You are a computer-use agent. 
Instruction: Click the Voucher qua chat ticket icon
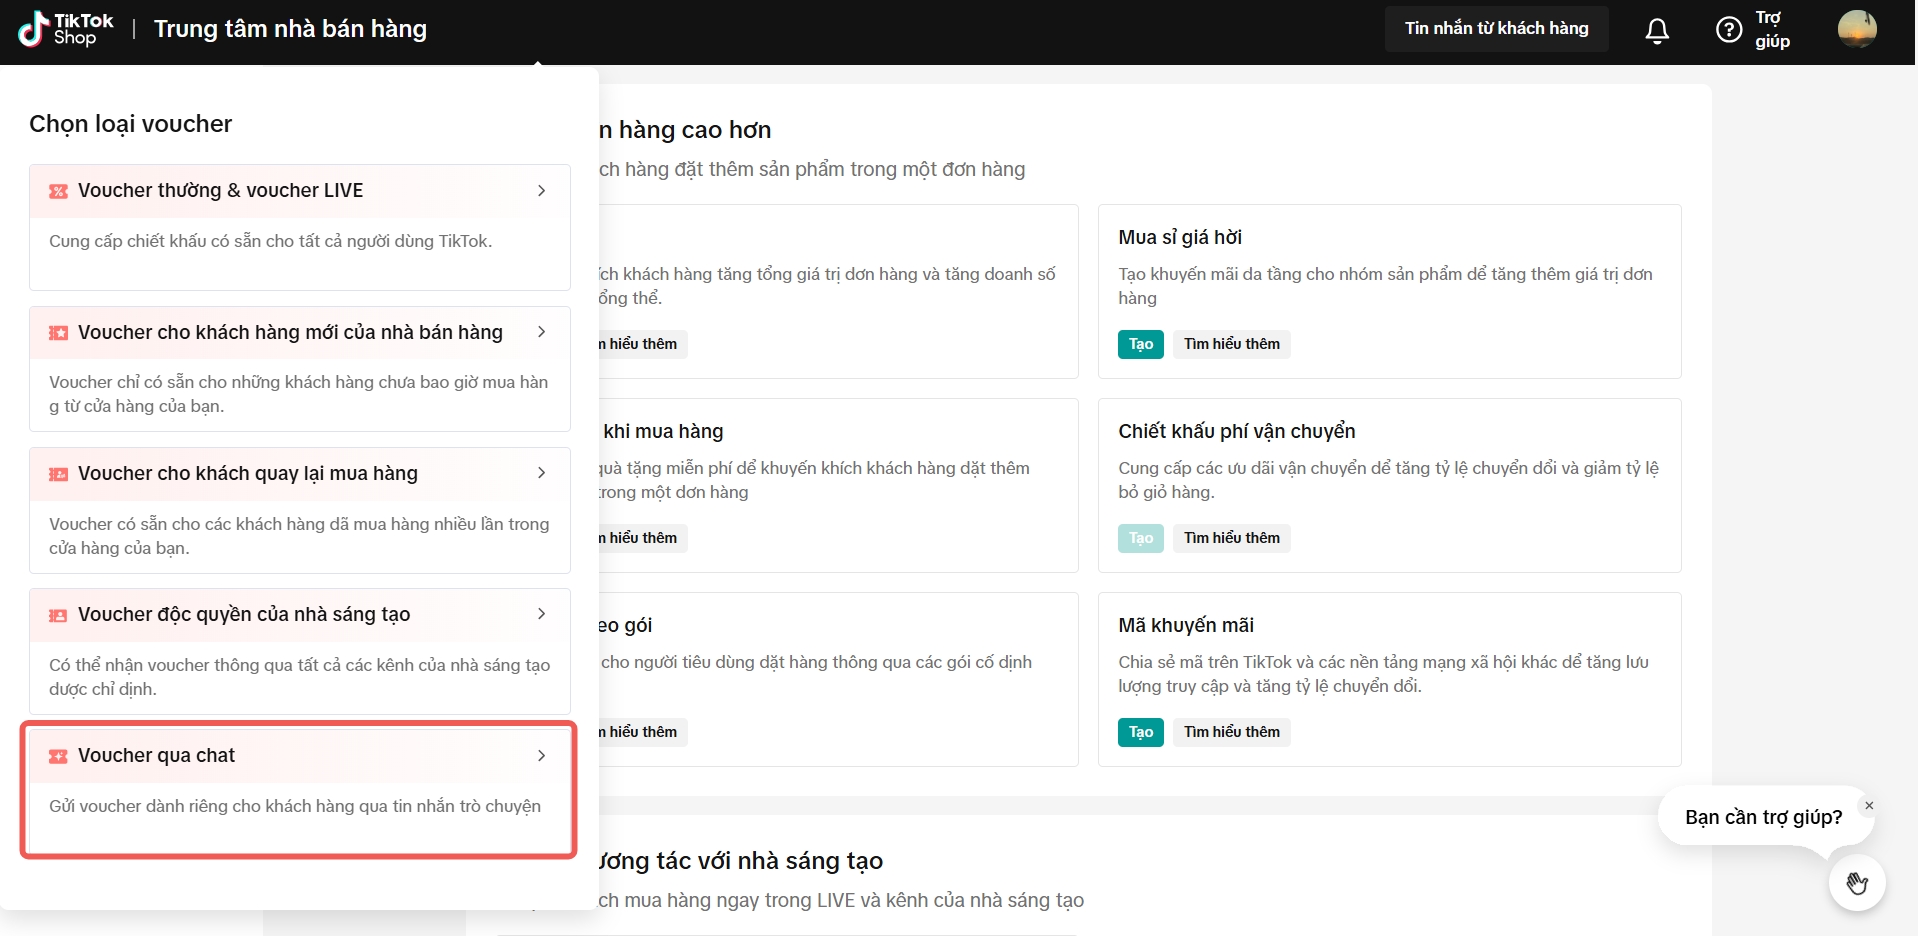[59, 756]
